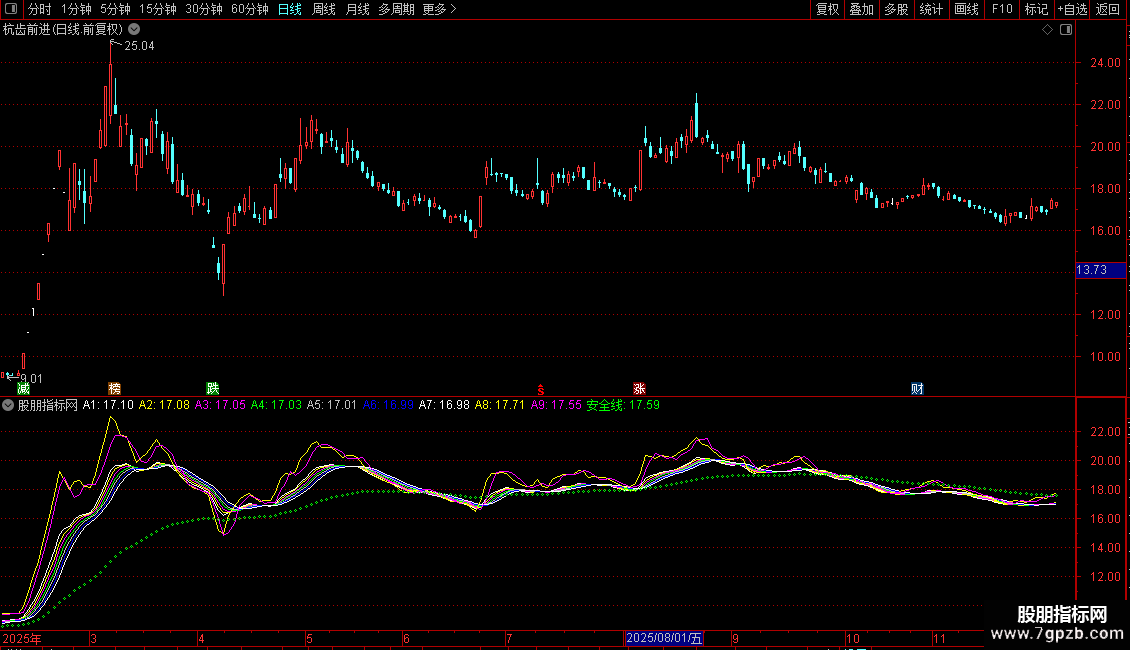Expand the 更多 periods menu
Image resolution: width=1130 pixels, height=650 pixels.
point(439,9)
